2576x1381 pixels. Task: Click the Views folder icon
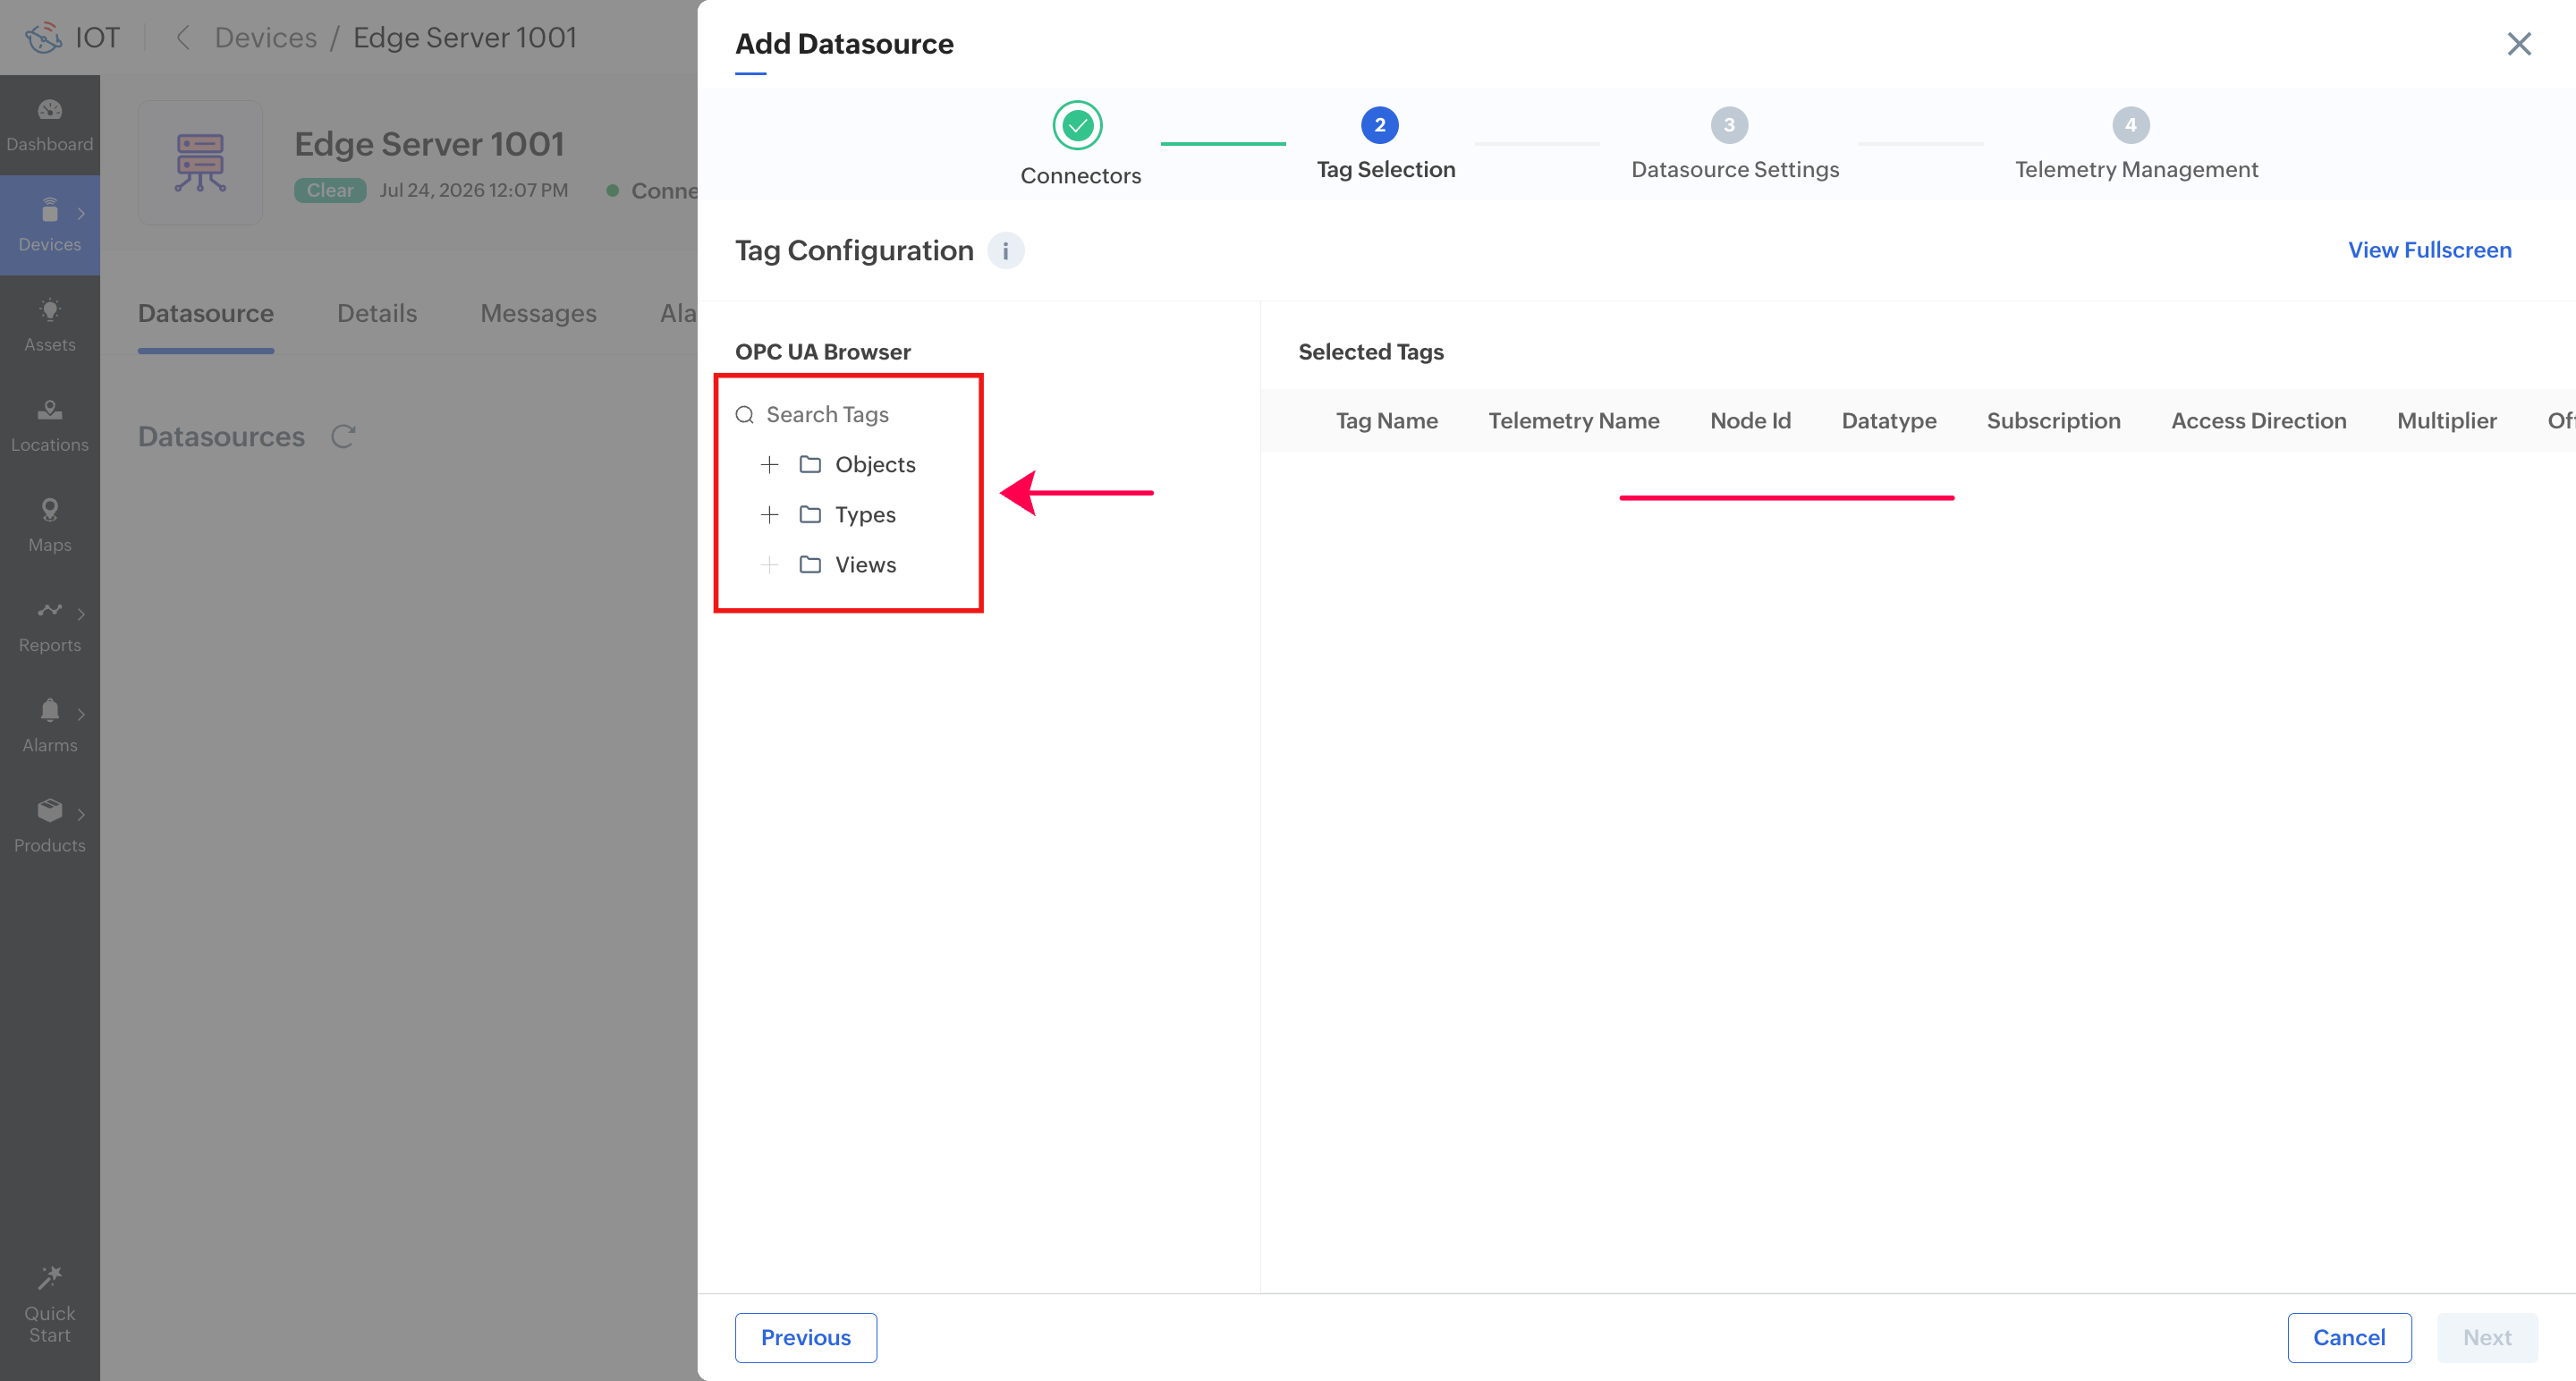810,564
